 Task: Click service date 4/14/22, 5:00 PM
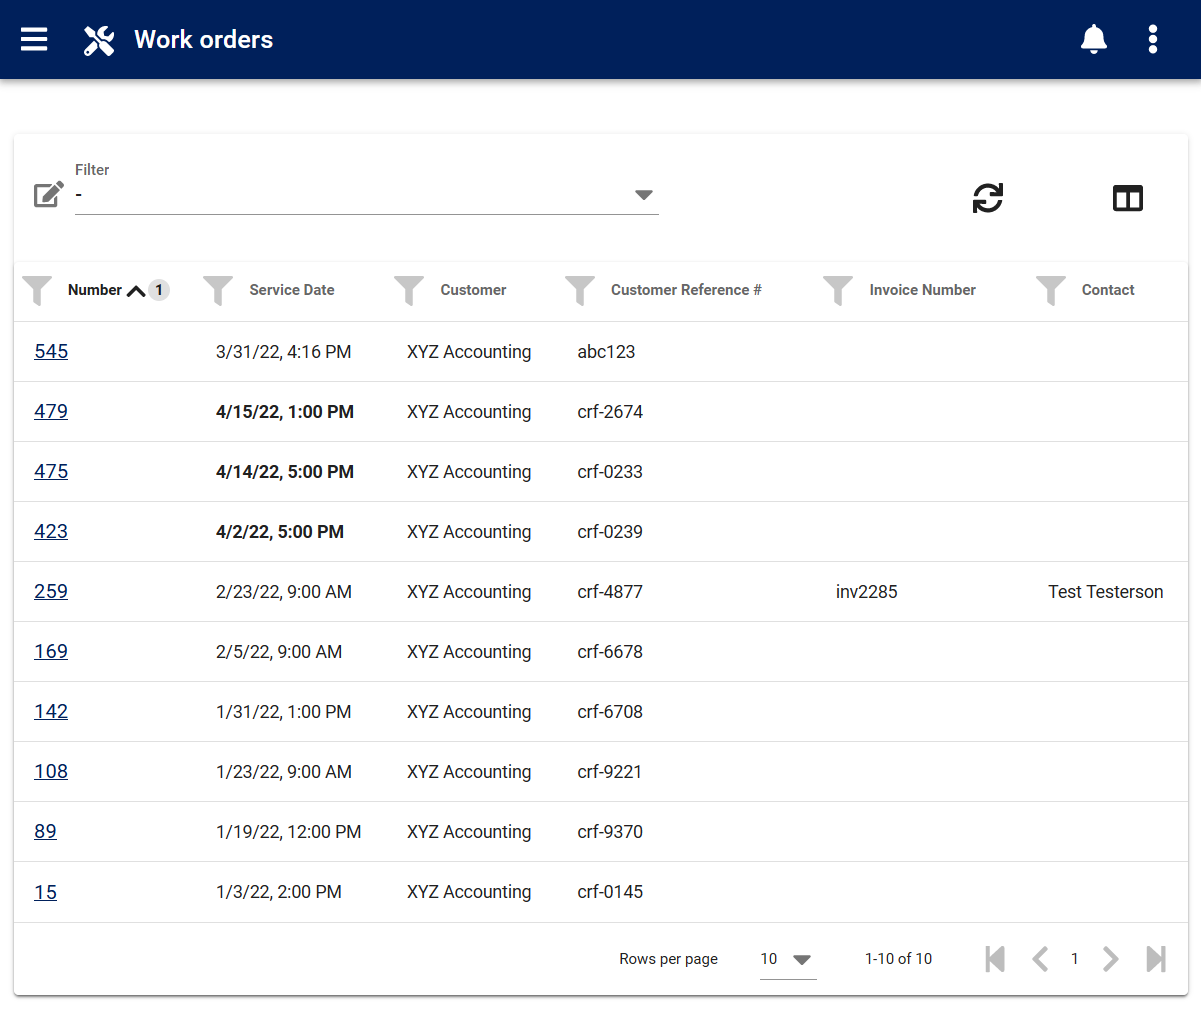tap(285, 471)
